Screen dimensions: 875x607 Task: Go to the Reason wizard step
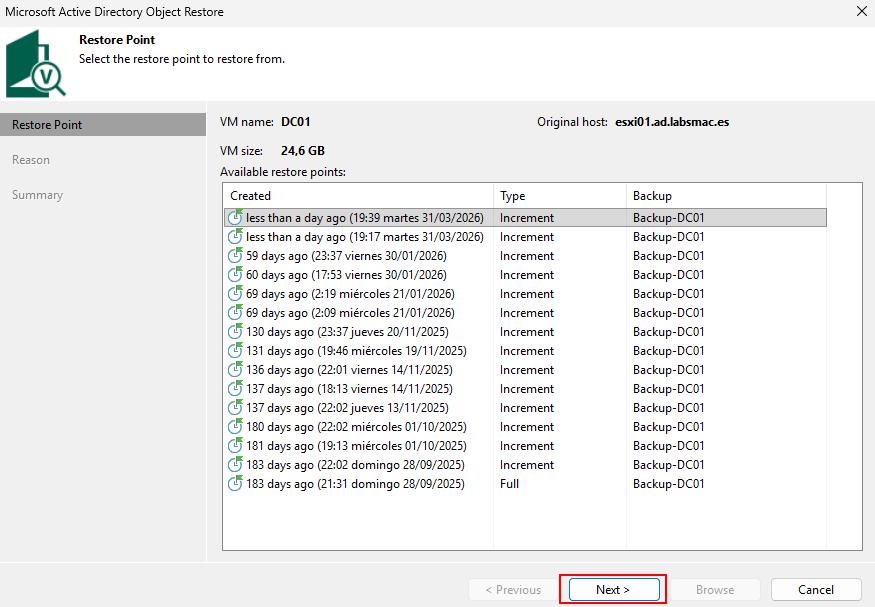pos(31,160)
